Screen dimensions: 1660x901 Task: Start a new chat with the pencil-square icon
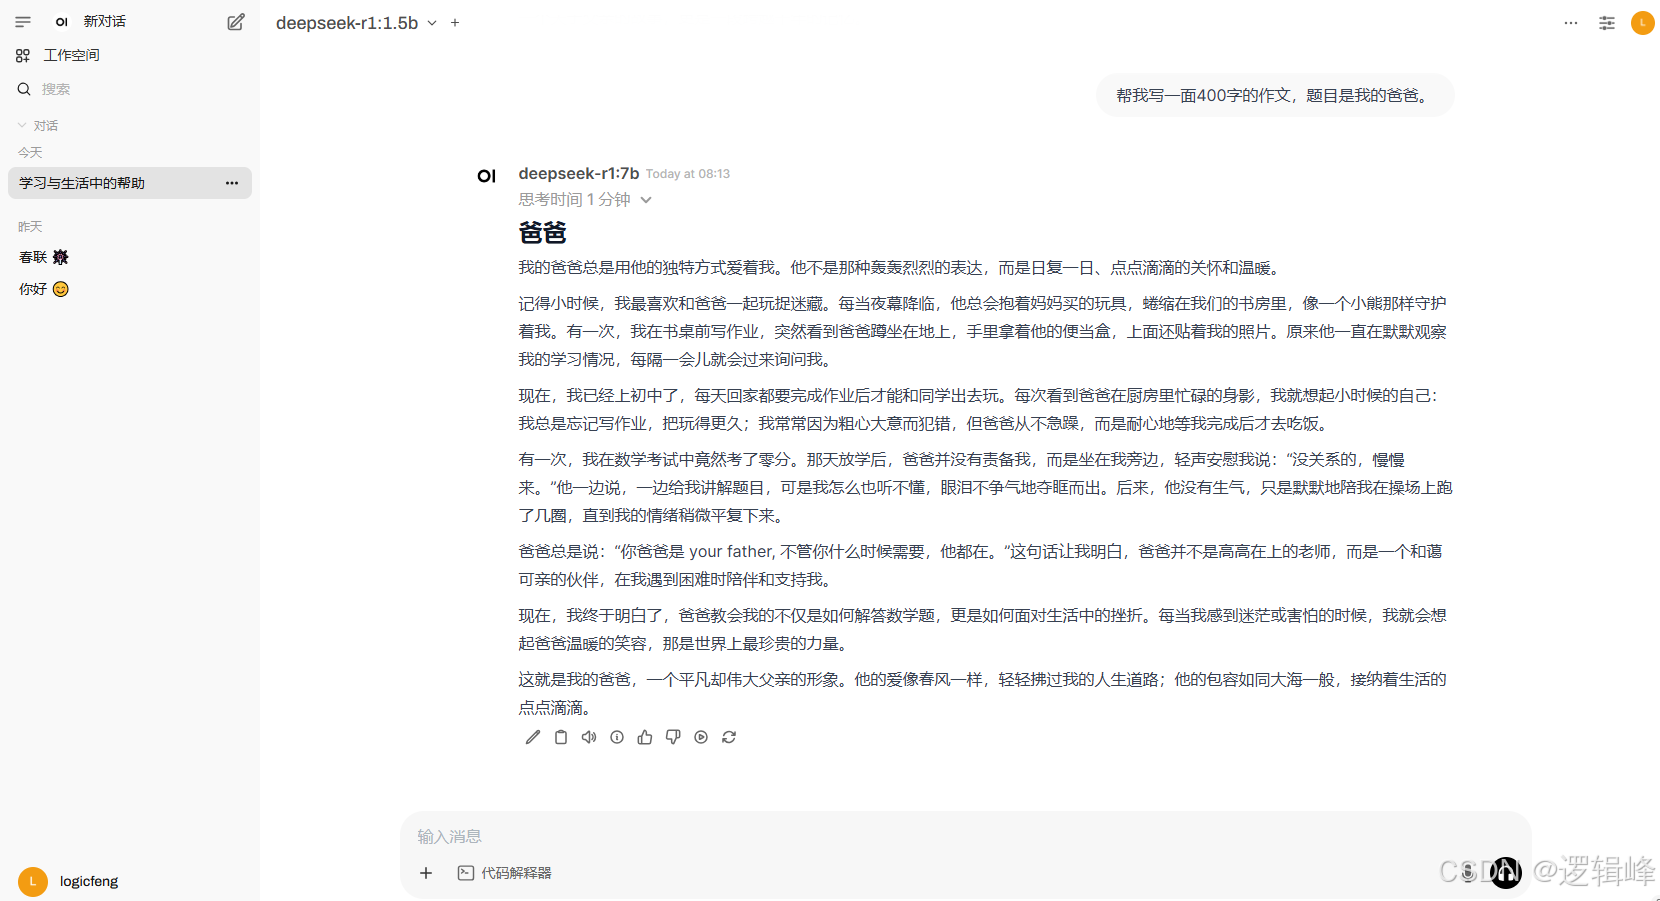click(x=236, y=22)
